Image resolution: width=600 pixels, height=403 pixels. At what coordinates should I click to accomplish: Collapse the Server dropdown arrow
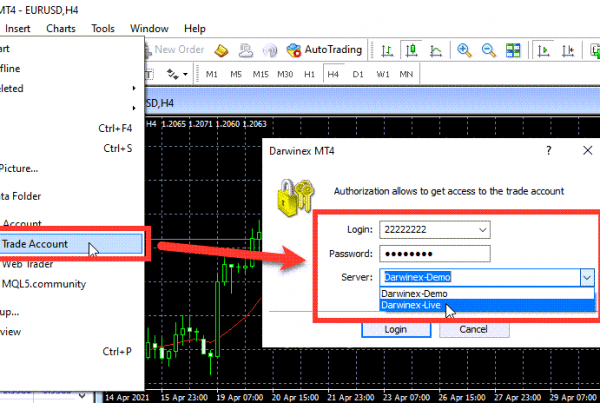(x=587, y=277)
